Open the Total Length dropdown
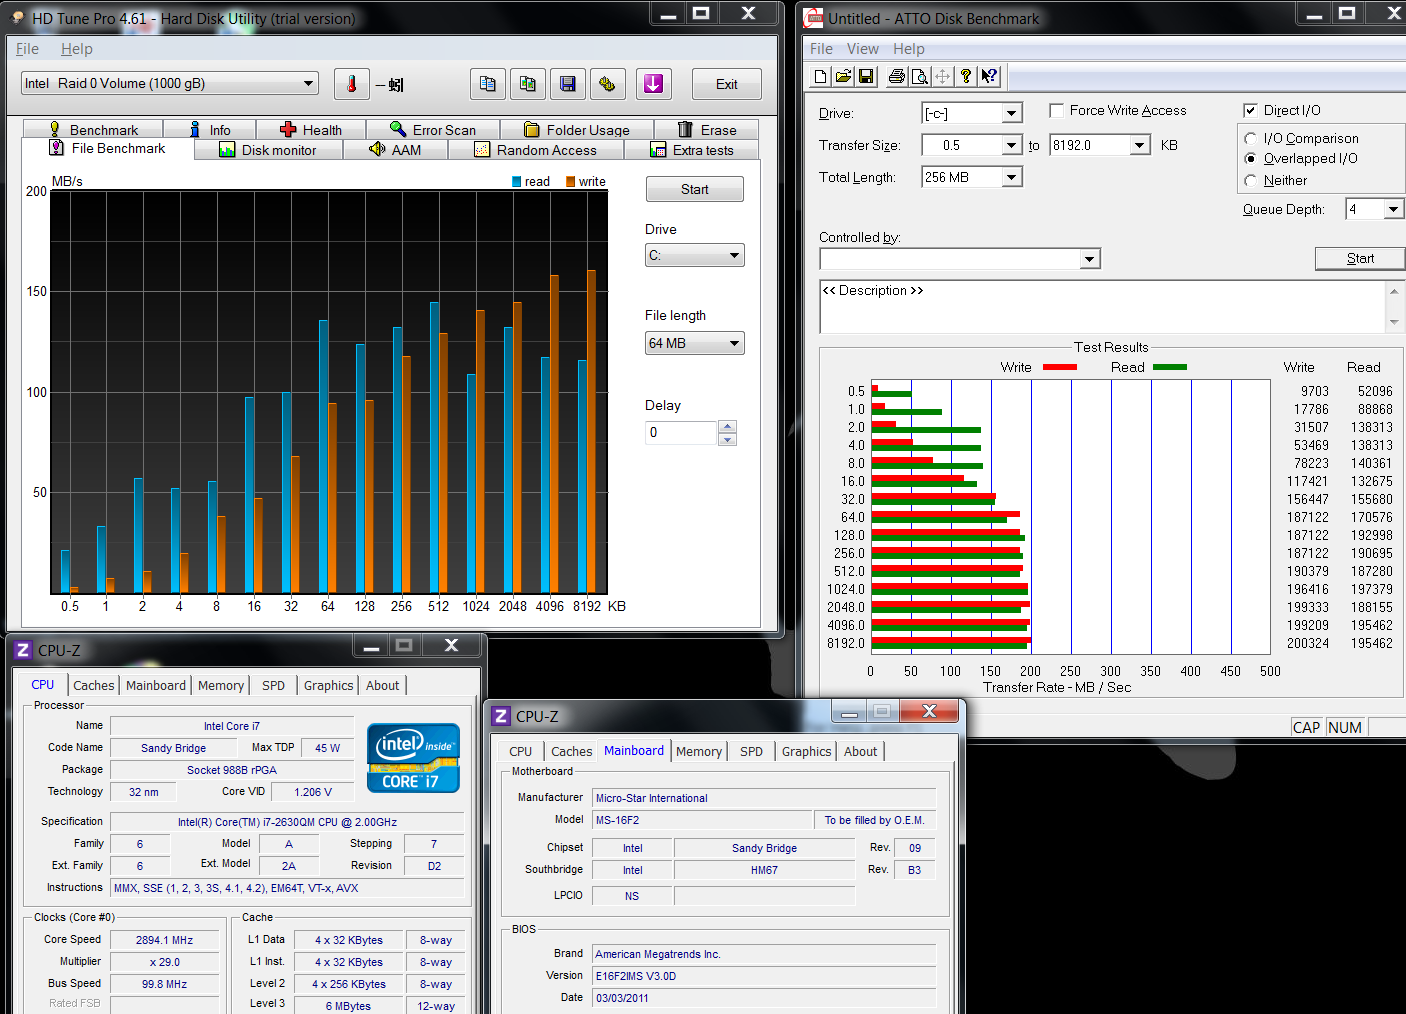 click(x=1011, y=177)
